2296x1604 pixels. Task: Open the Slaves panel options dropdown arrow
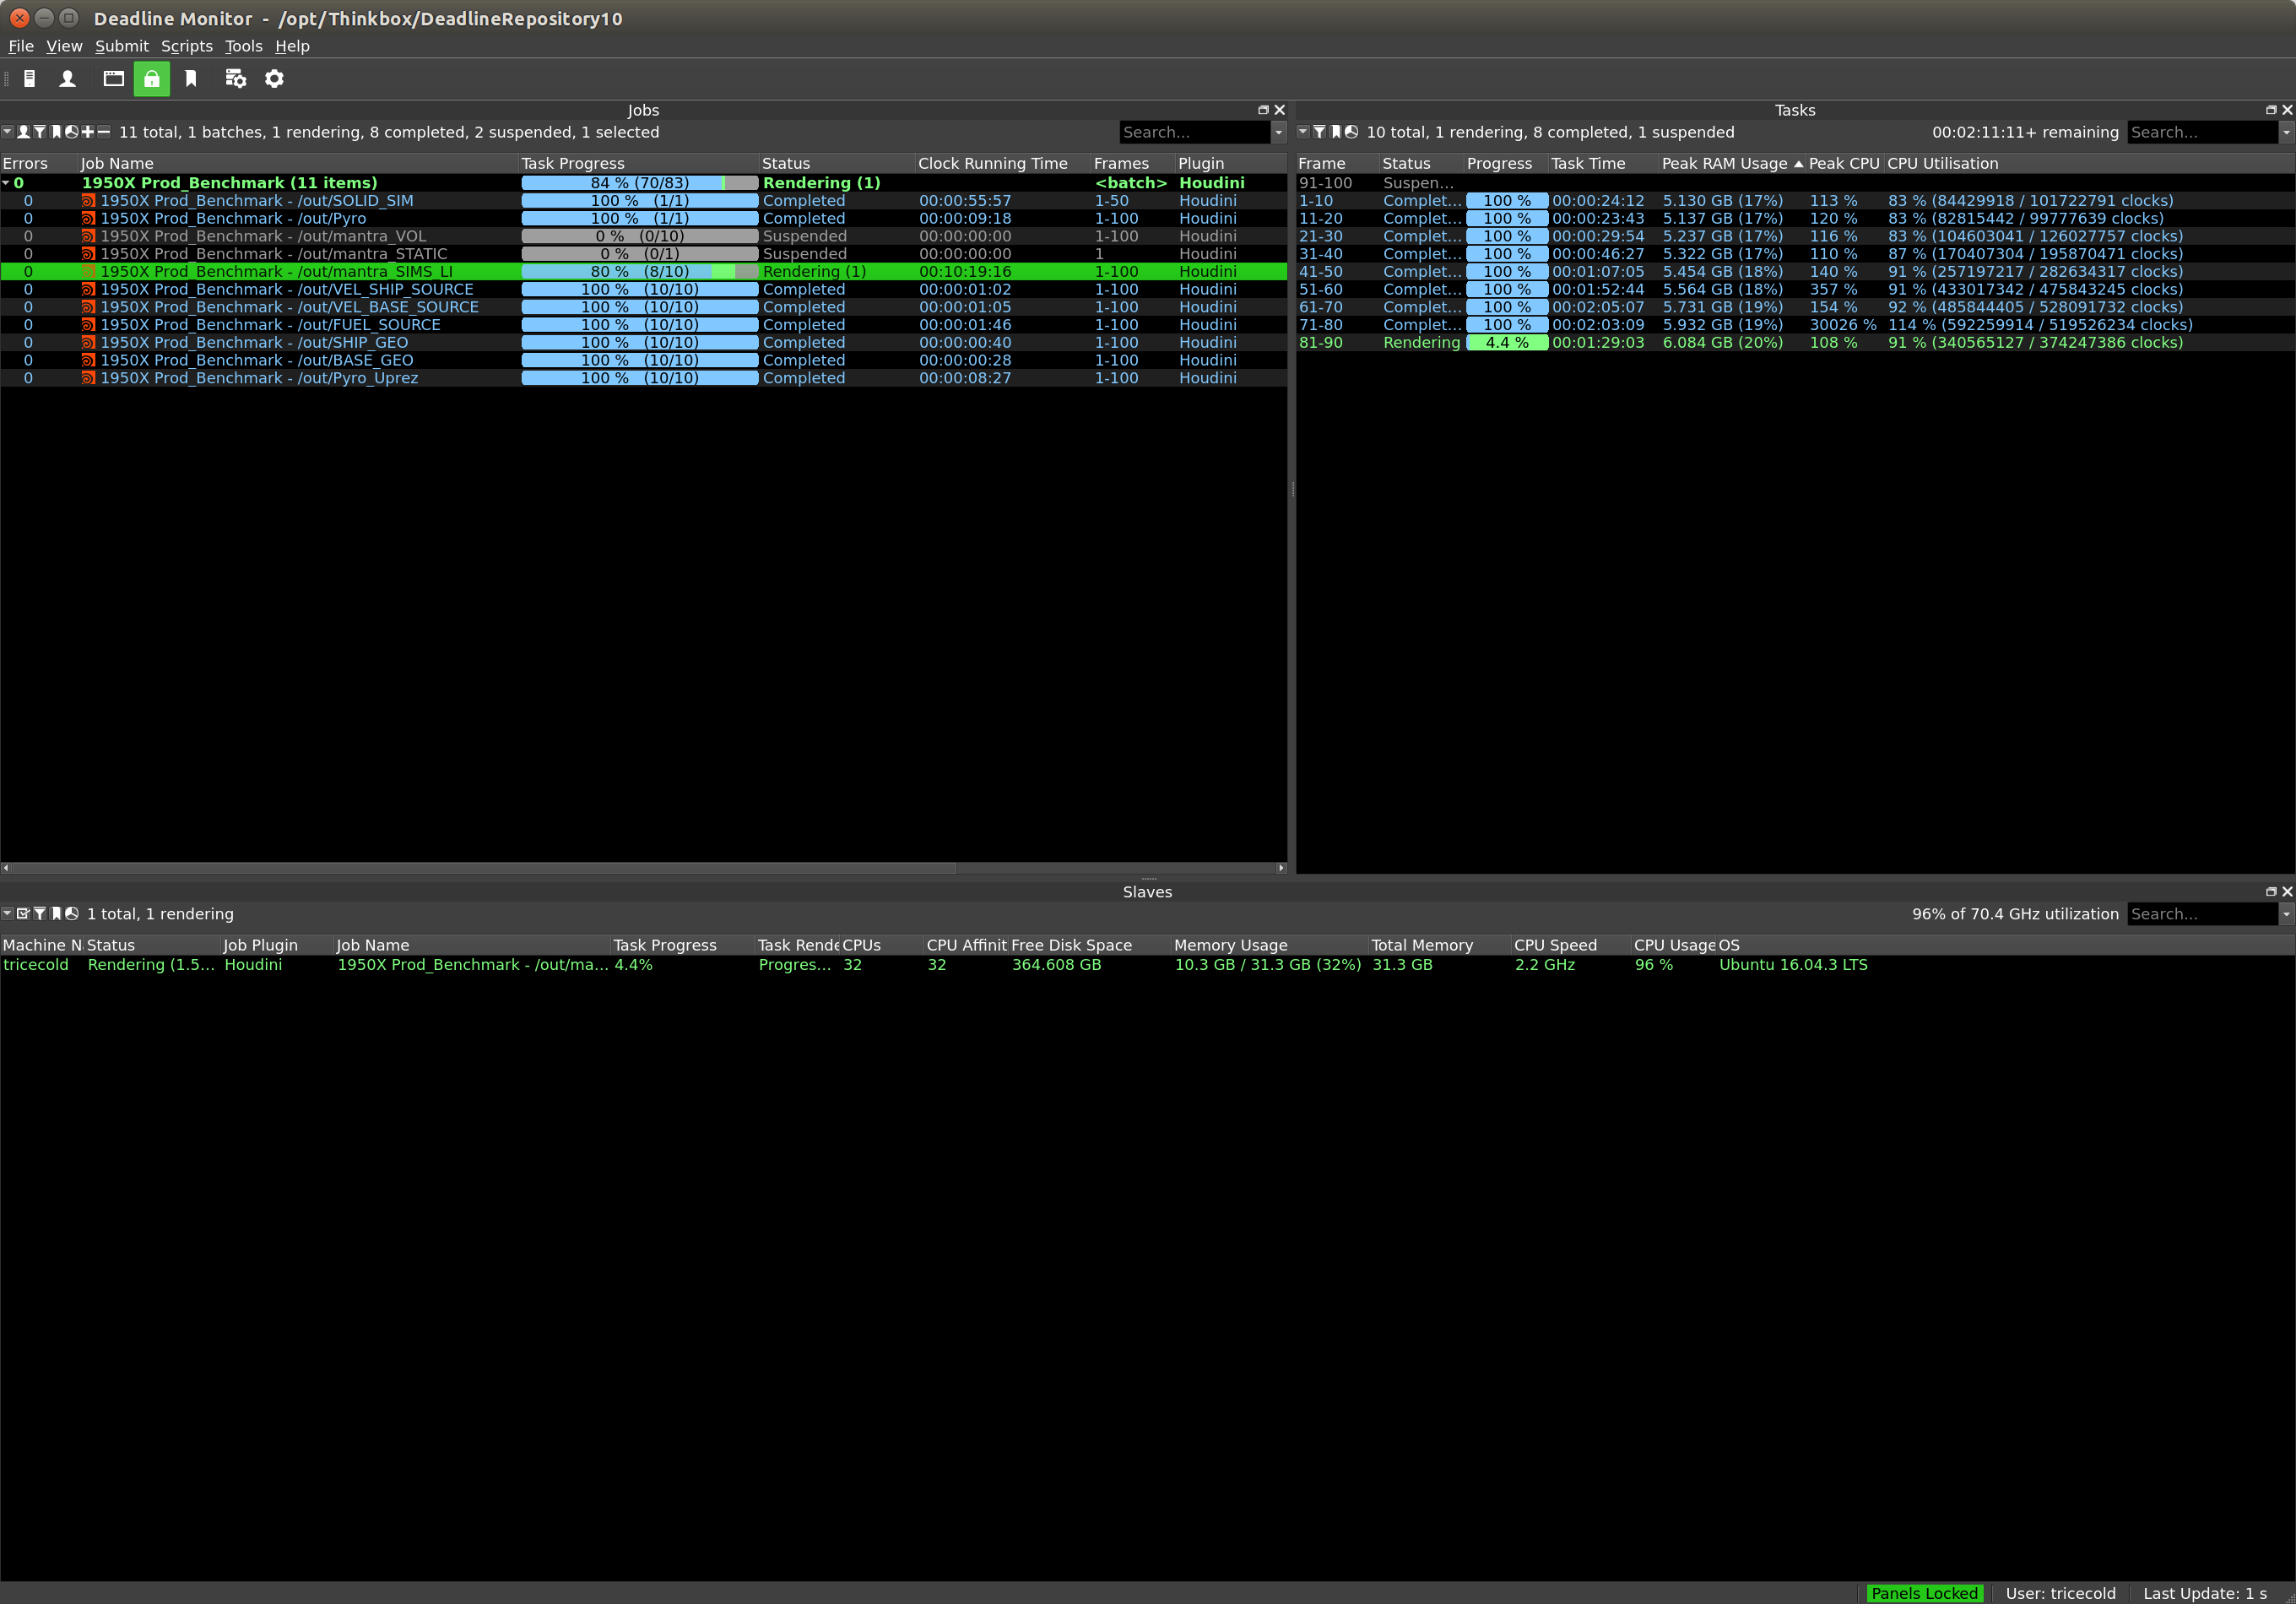pos(7,914)
